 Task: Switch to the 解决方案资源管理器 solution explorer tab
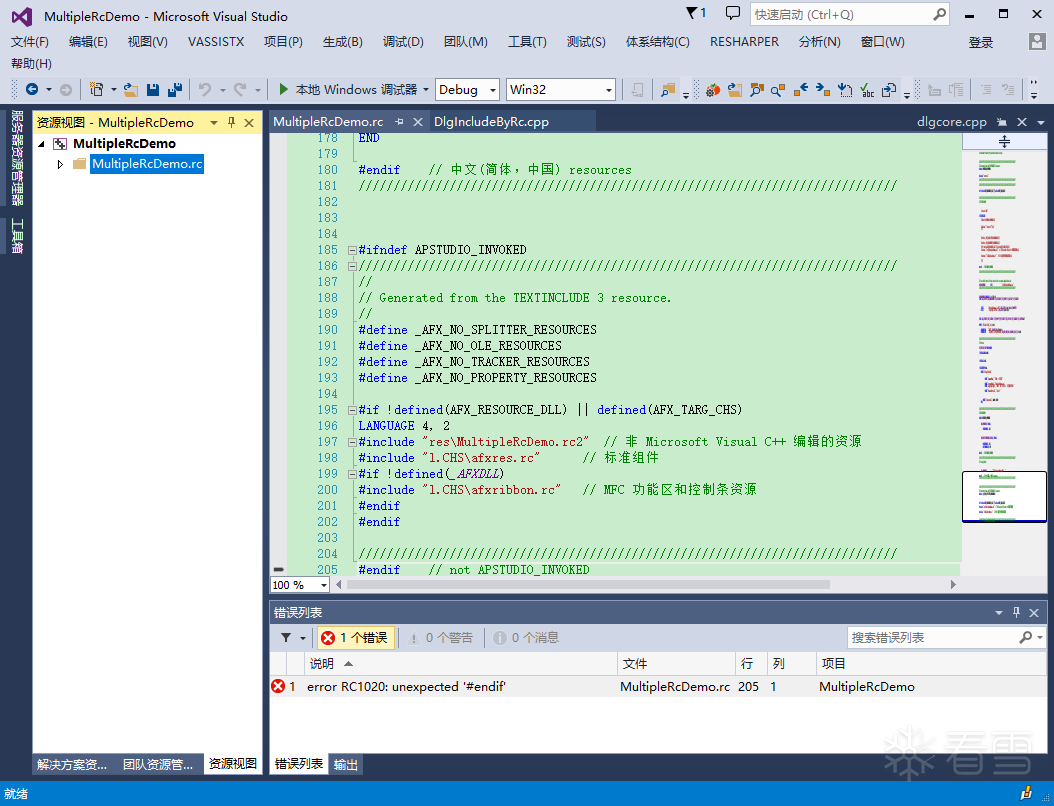click(x=72, y=764)
